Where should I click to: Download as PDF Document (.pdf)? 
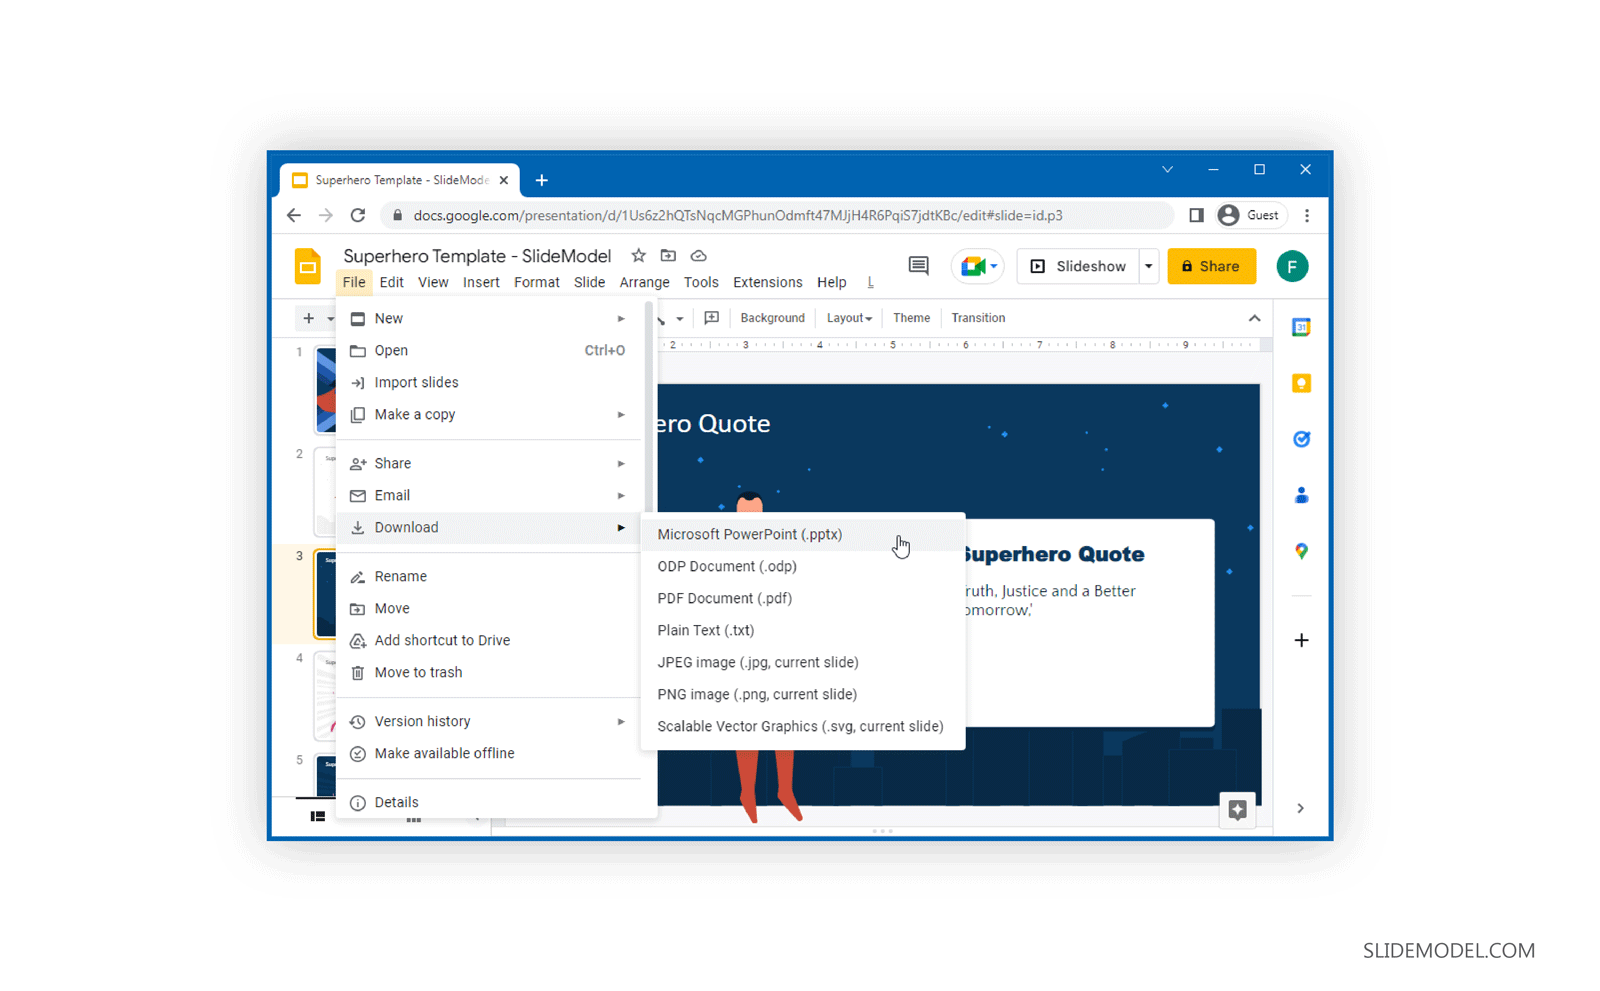tap(803, 598)
